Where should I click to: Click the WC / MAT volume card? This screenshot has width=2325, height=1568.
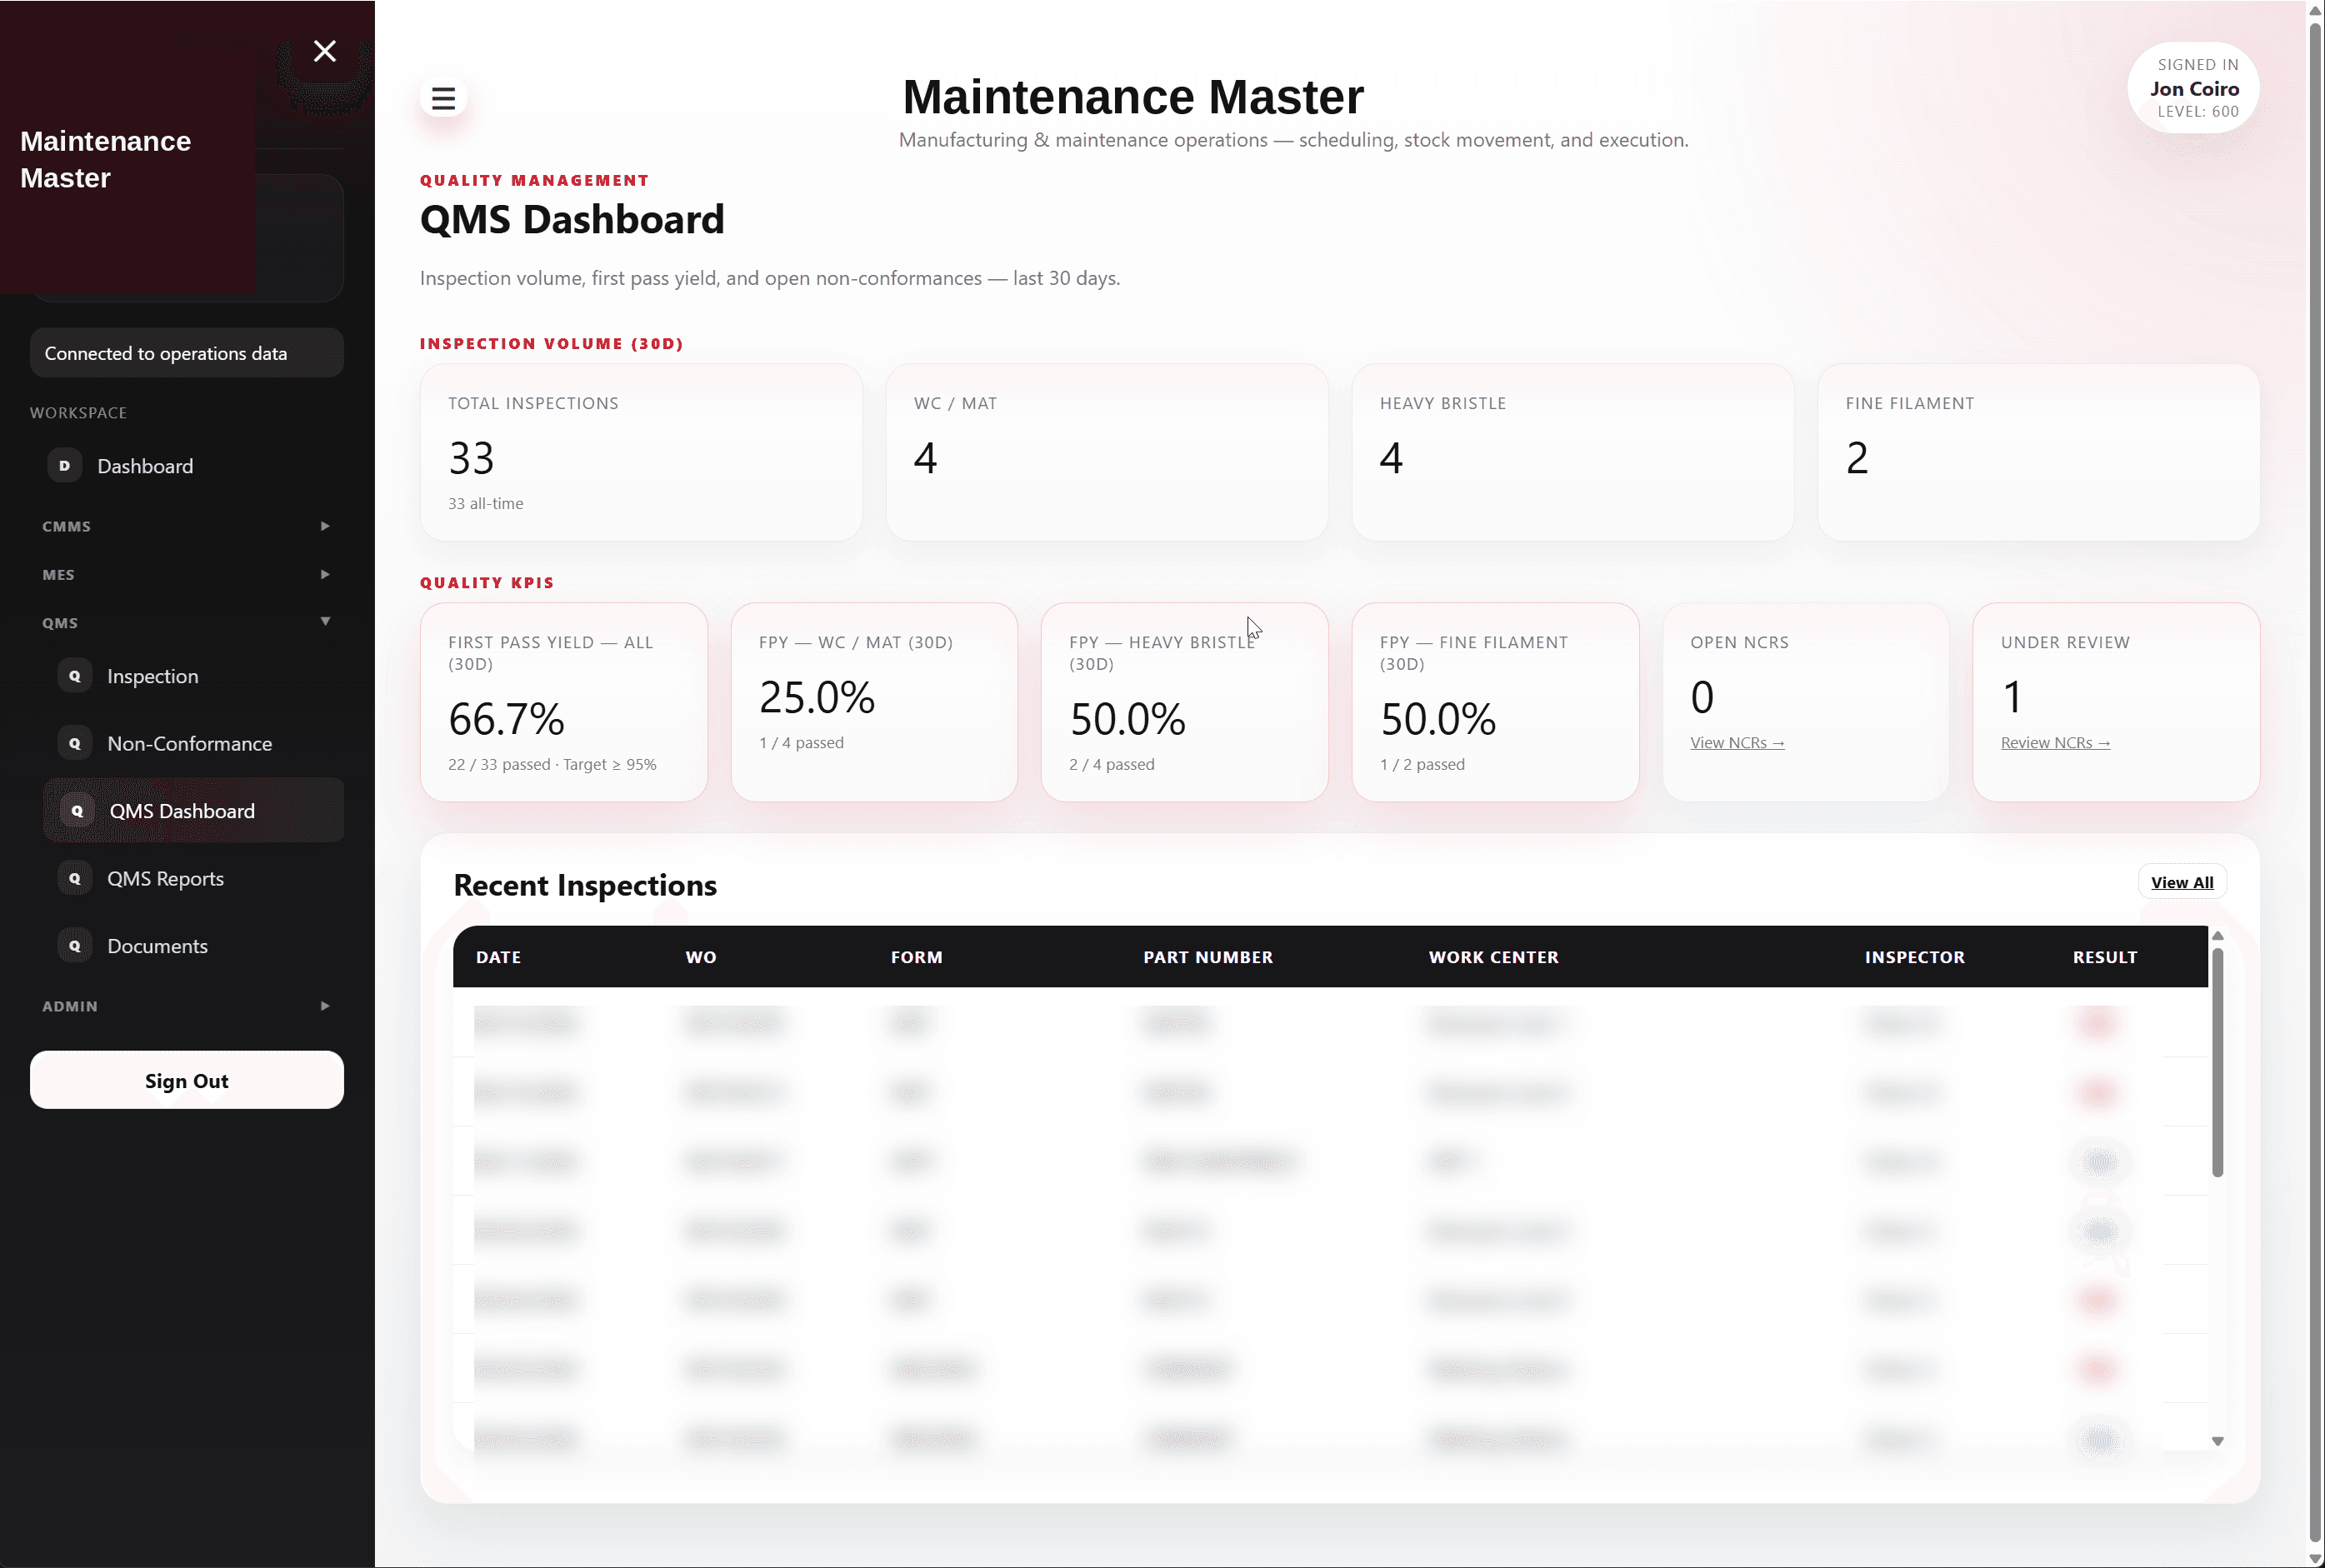click(x=1107, y=452)
